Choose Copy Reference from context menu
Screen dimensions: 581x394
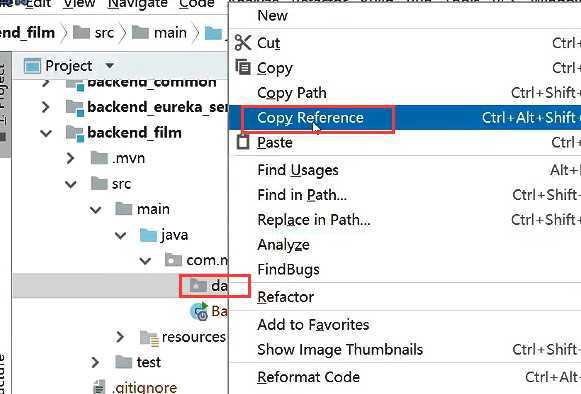pyautogui.click(x=310, y=118)
